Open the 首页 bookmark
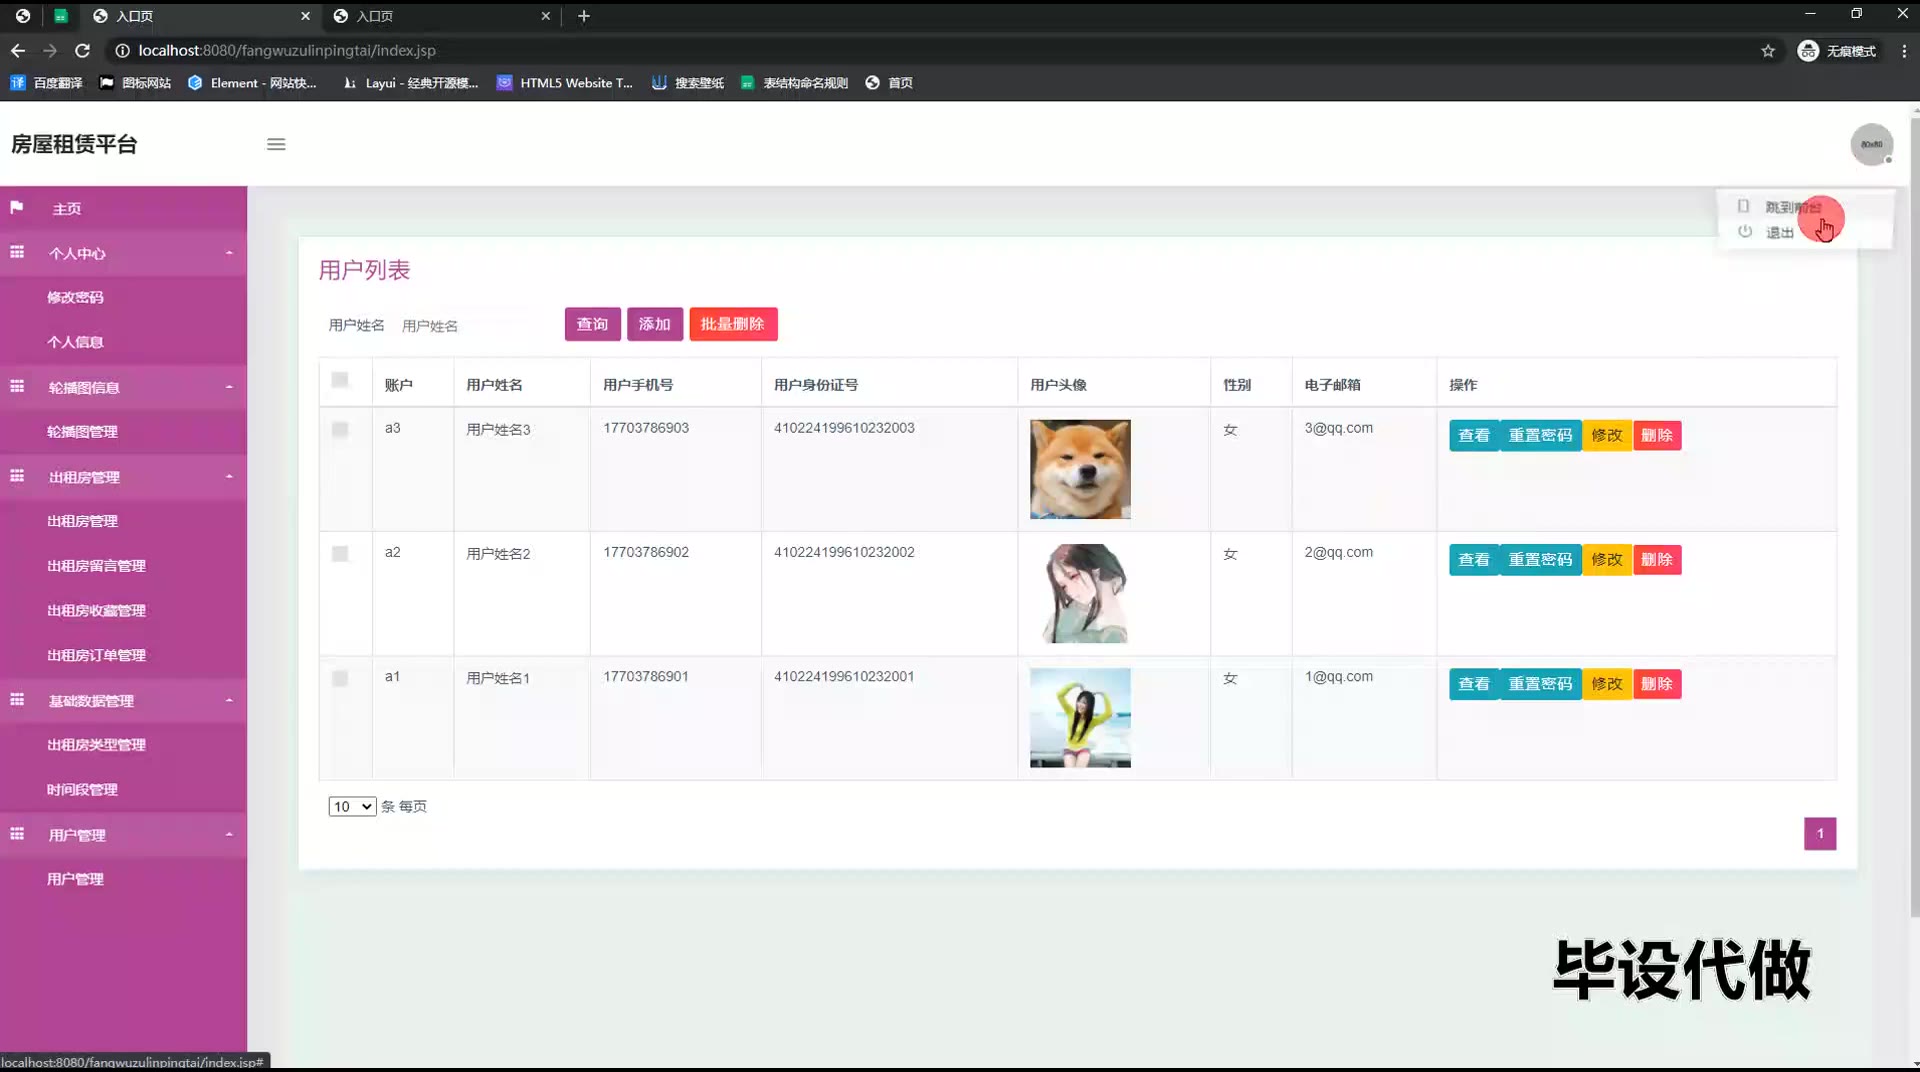 [889, 83]
